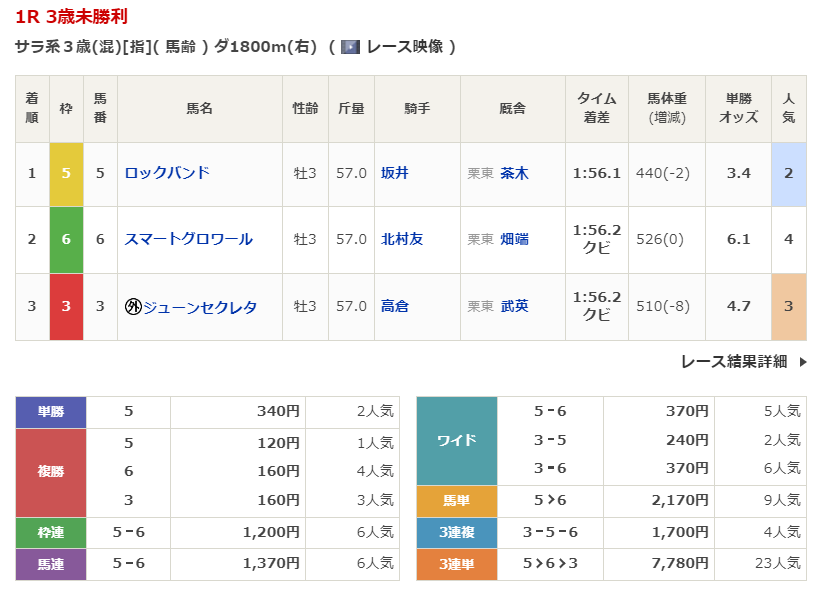Click the red frame 3 color cell
This screenshot has width=822, height=590.
point(66,307)
